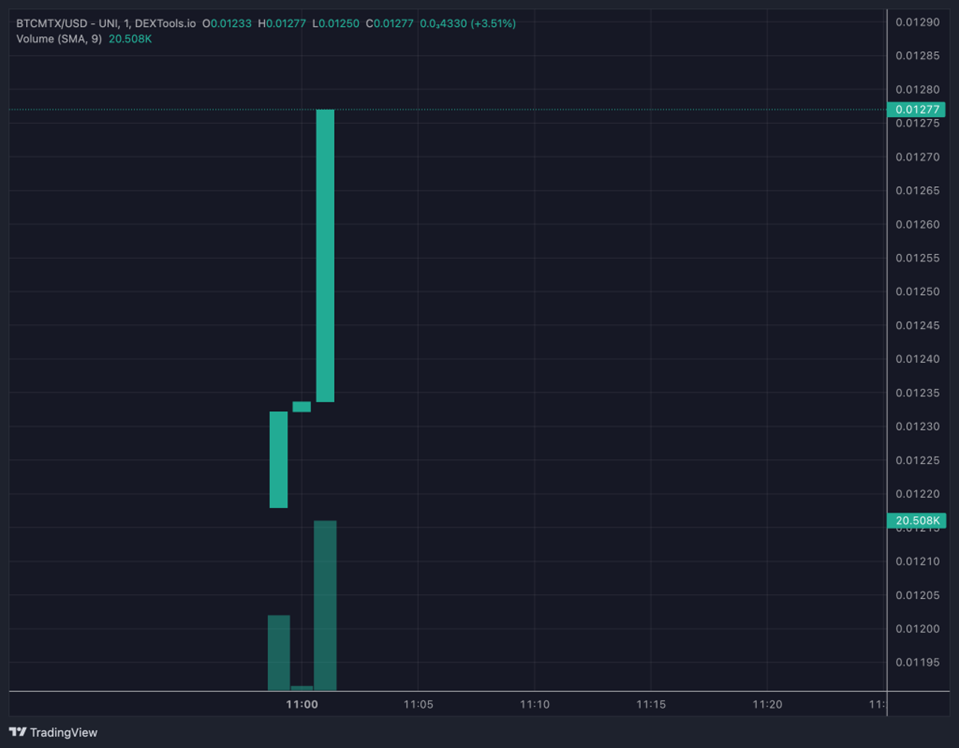Click the 0.01195 price scale label
Screen dimensions: 959x748
point(917,663)
